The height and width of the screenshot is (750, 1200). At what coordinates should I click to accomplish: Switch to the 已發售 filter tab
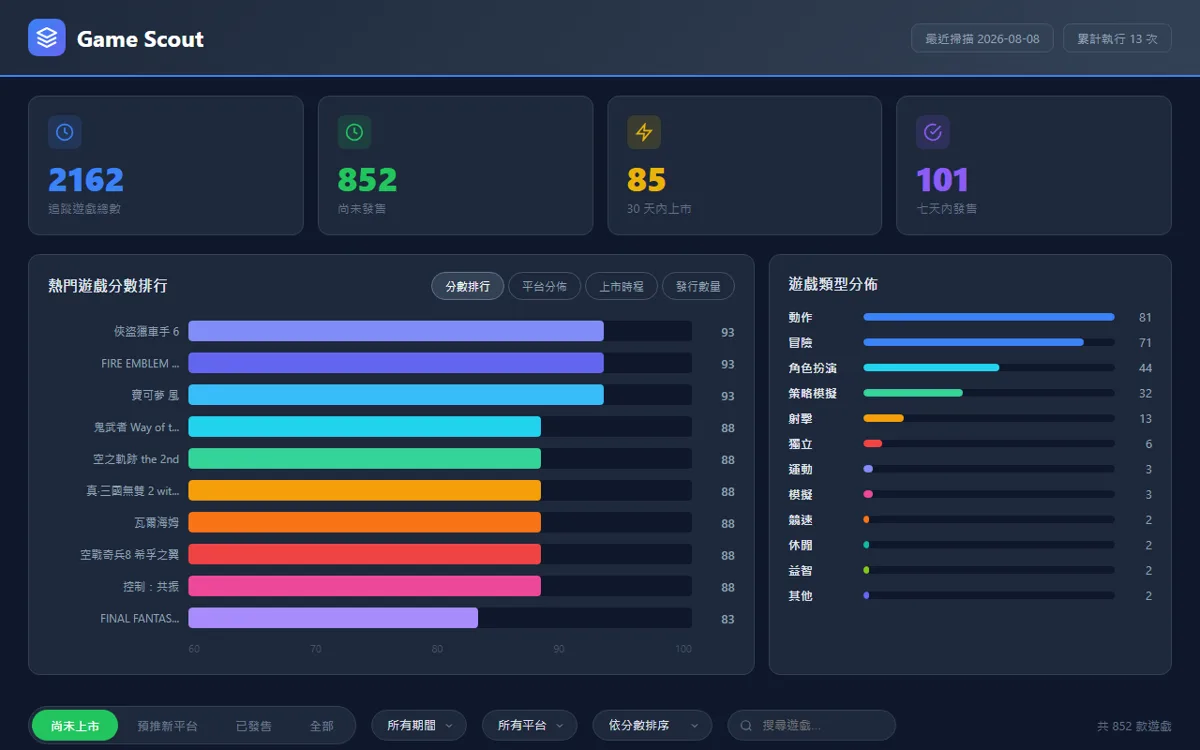(254, 726)
